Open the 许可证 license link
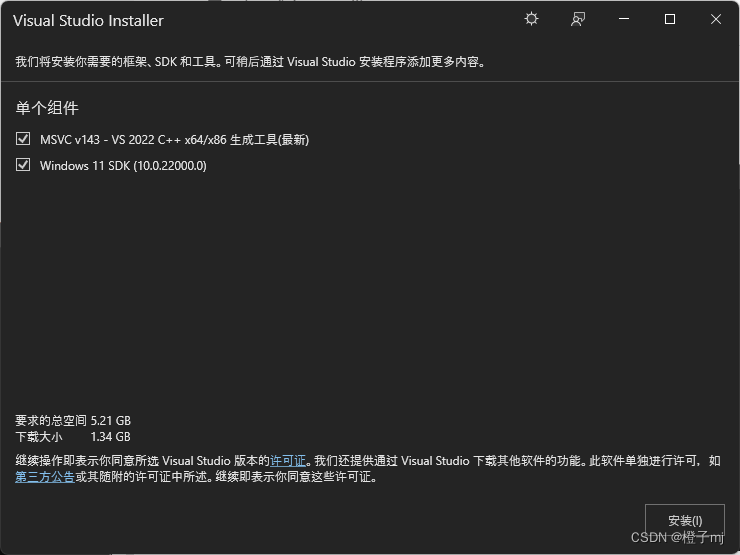This screenshot has width=740, height=555. pos(288,461)
